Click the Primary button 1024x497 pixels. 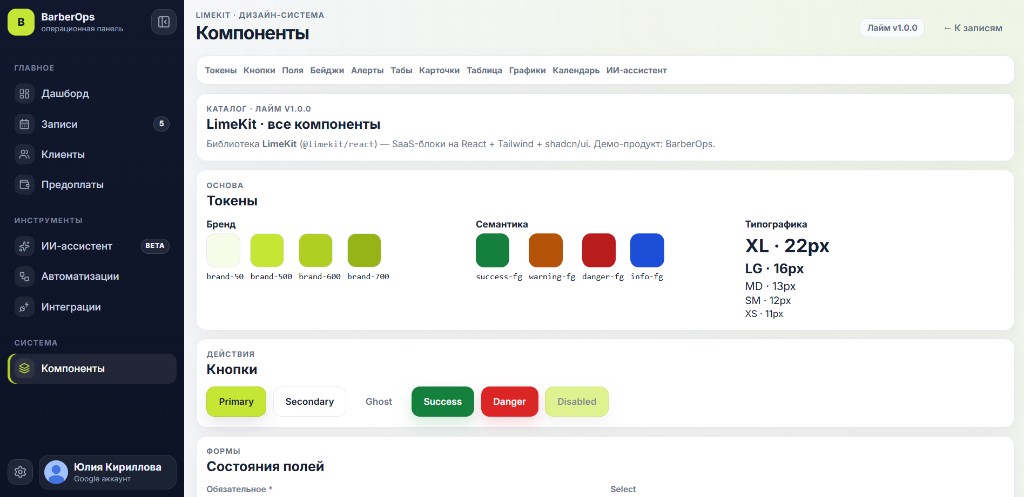pyautogui.click(x=236, y=402)
